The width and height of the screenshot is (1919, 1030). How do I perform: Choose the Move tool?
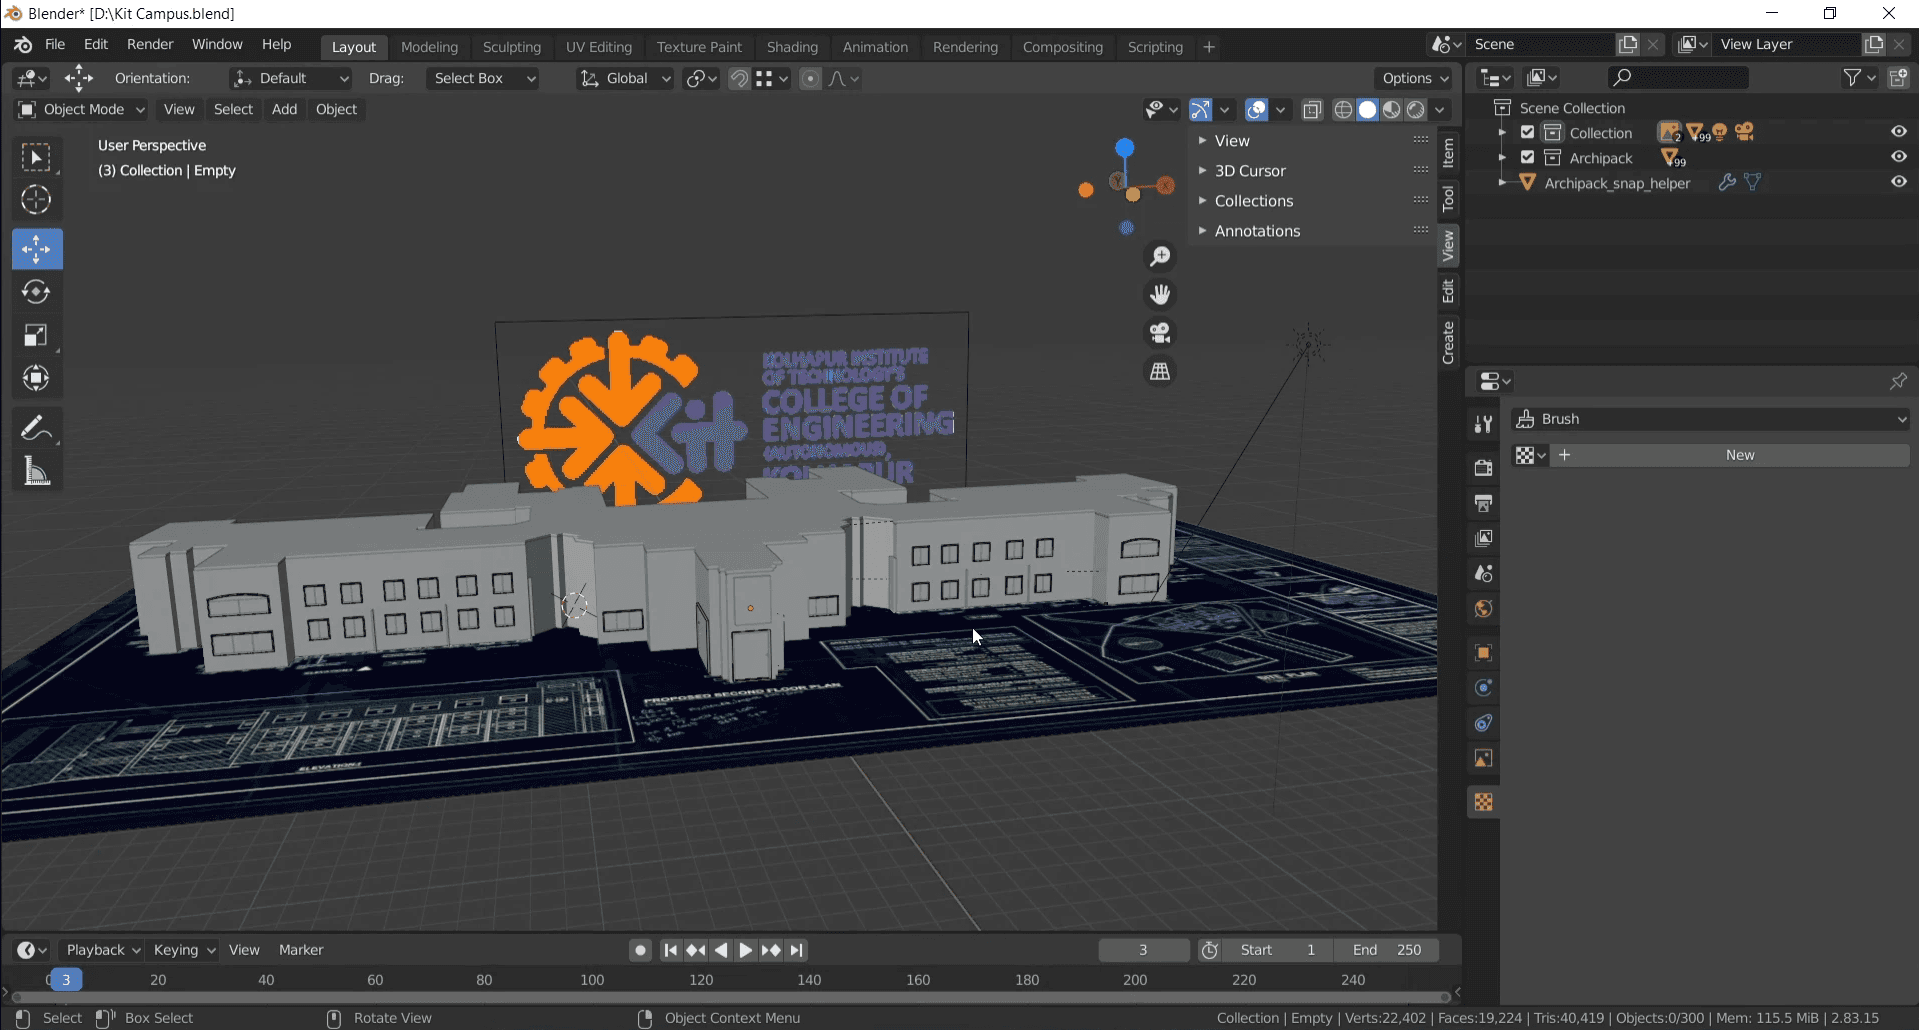(37, 249)
